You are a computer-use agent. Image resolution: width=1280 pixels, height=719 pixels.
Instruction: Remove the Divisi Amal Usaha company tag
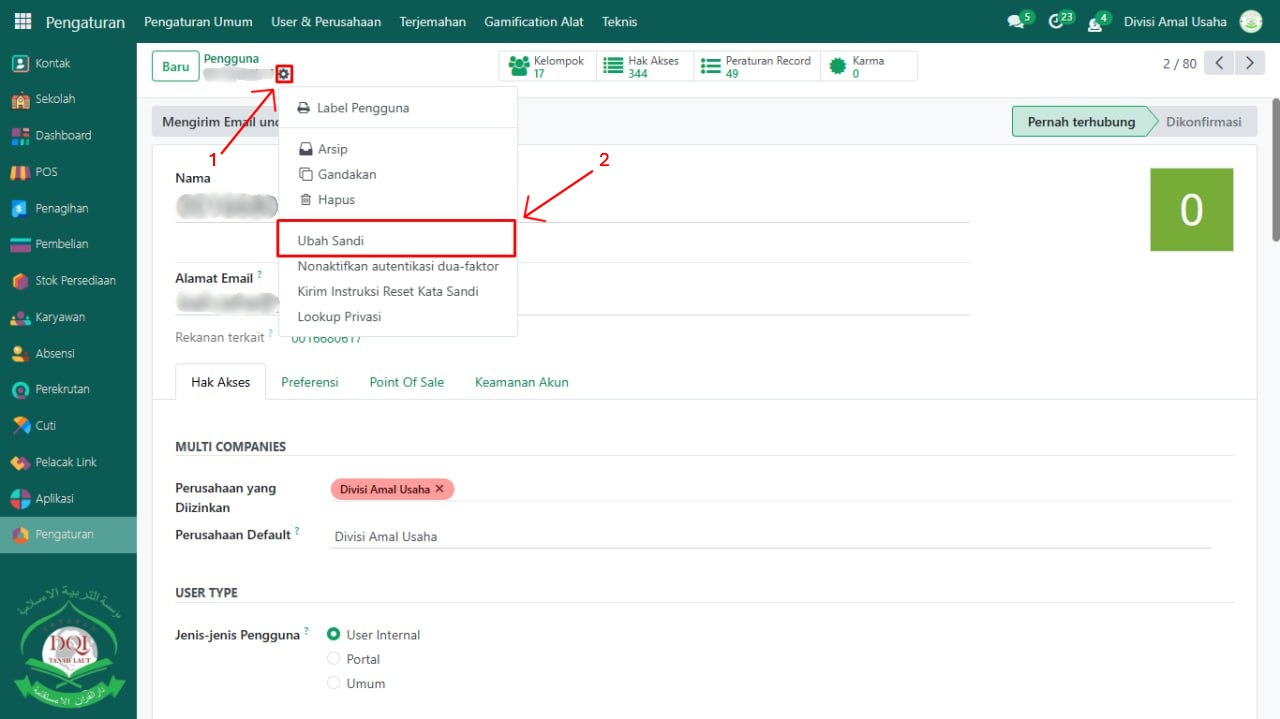439,489
